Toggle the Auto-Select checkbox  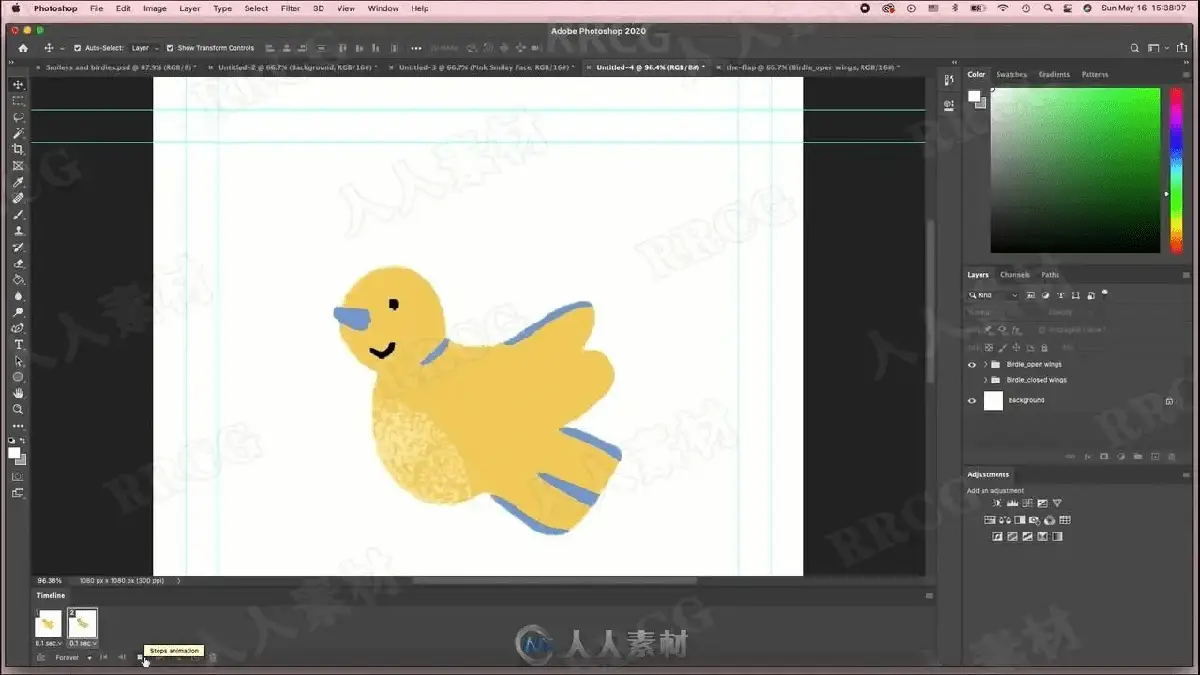point(77,48)
